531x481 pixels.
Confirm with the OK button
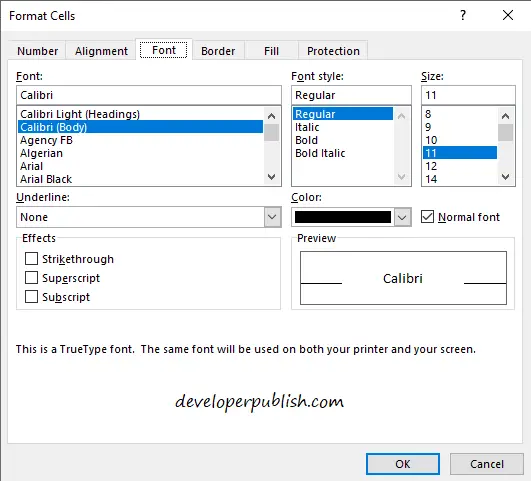click(403, 464)
